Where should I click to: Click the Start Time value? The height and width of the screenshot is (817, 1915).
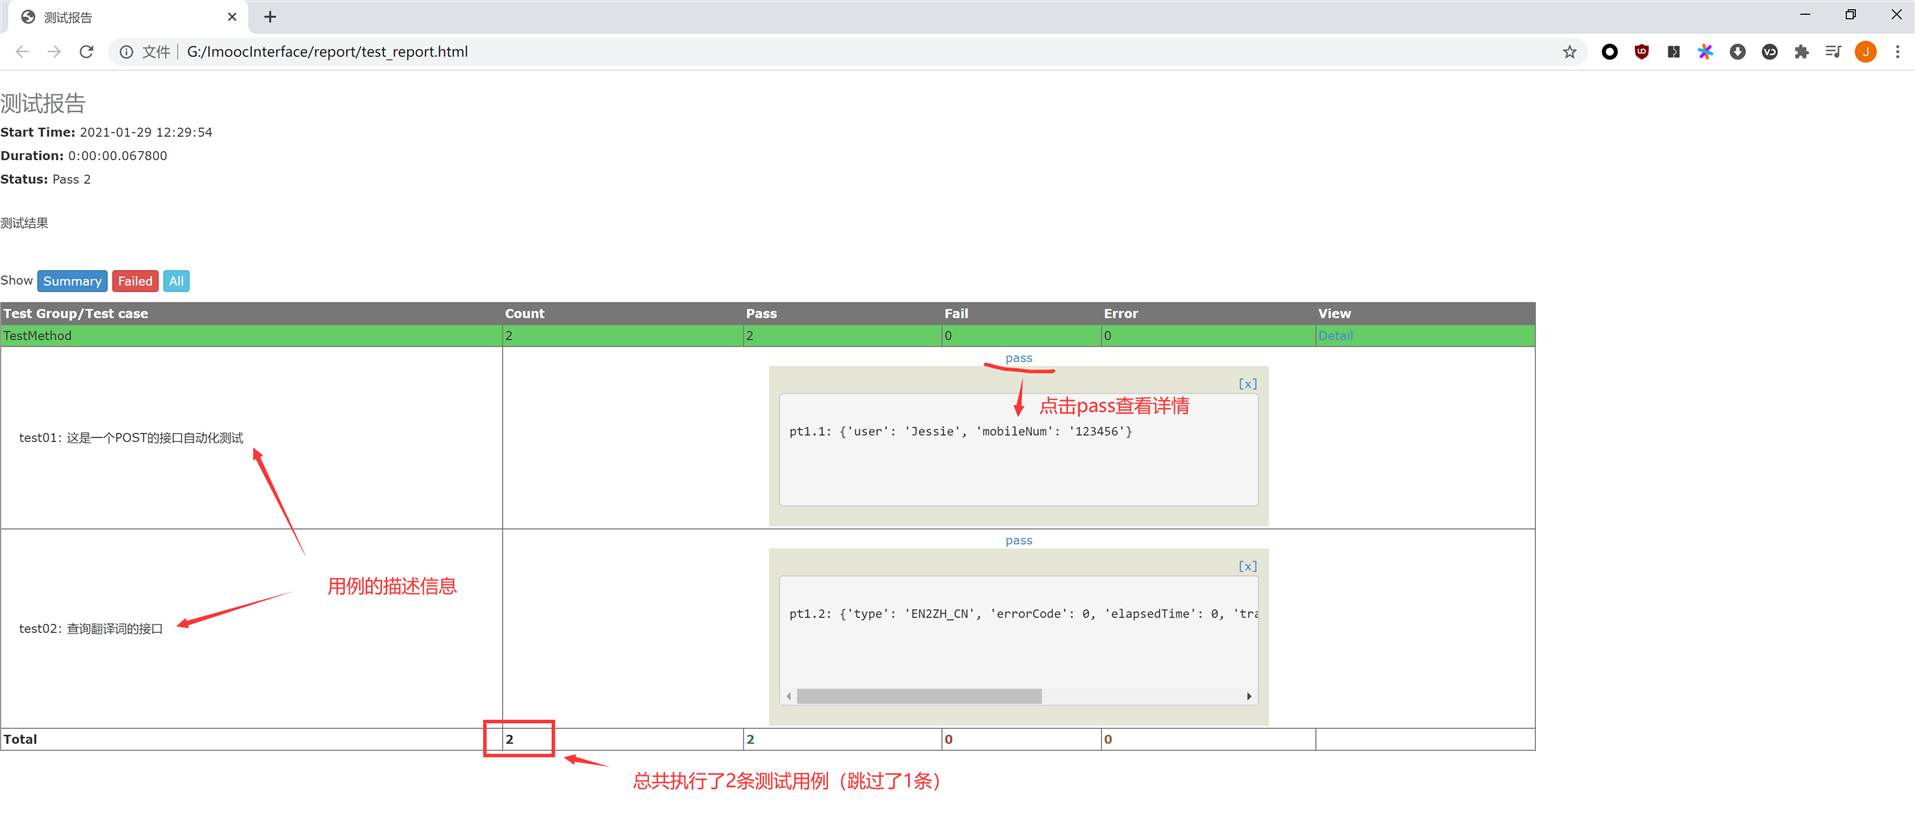[146, 132]
